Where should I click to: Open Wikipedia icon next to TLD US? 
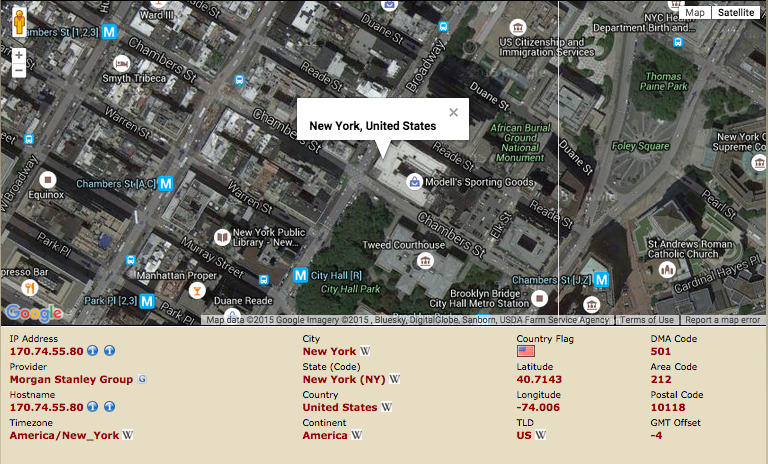click(540, 435)
